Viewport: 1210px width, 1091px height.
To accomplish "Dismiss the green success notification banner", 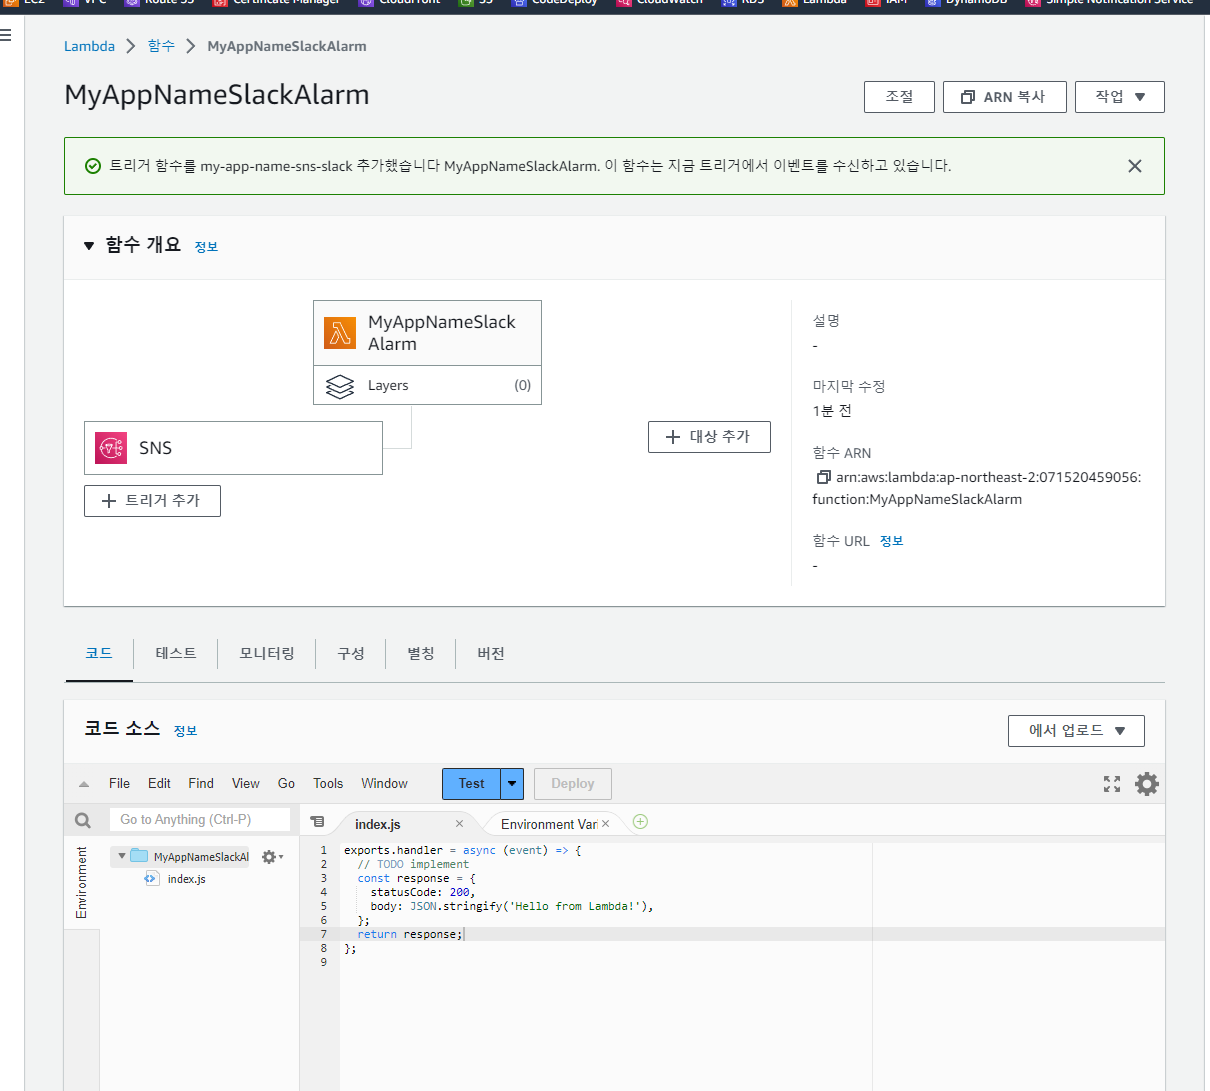I will click(1134, 166).
